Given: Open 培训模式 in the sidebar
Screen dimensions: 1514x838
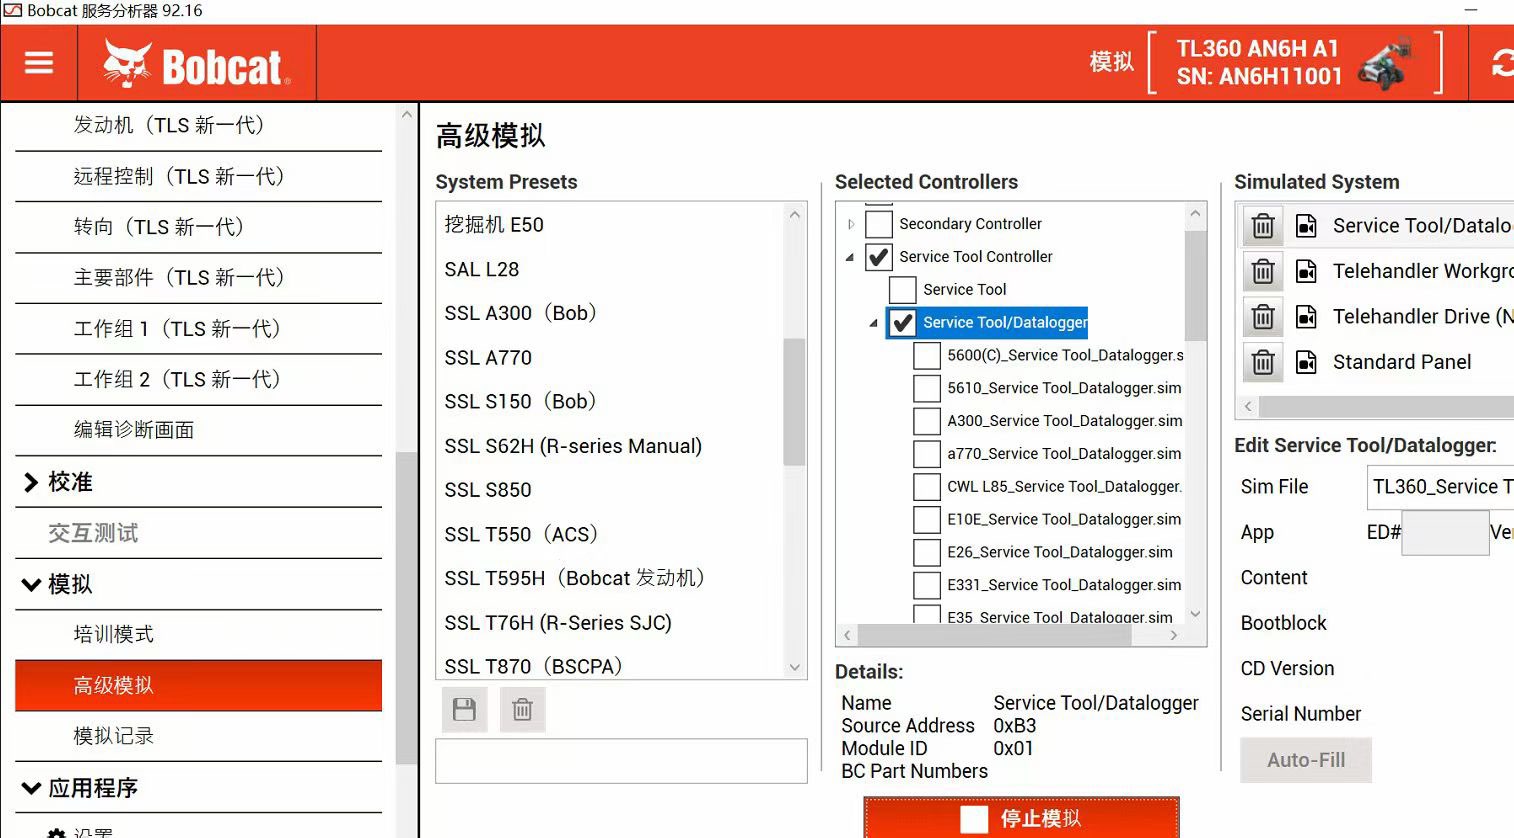Looking at the screenshot, I should (114, 634).
